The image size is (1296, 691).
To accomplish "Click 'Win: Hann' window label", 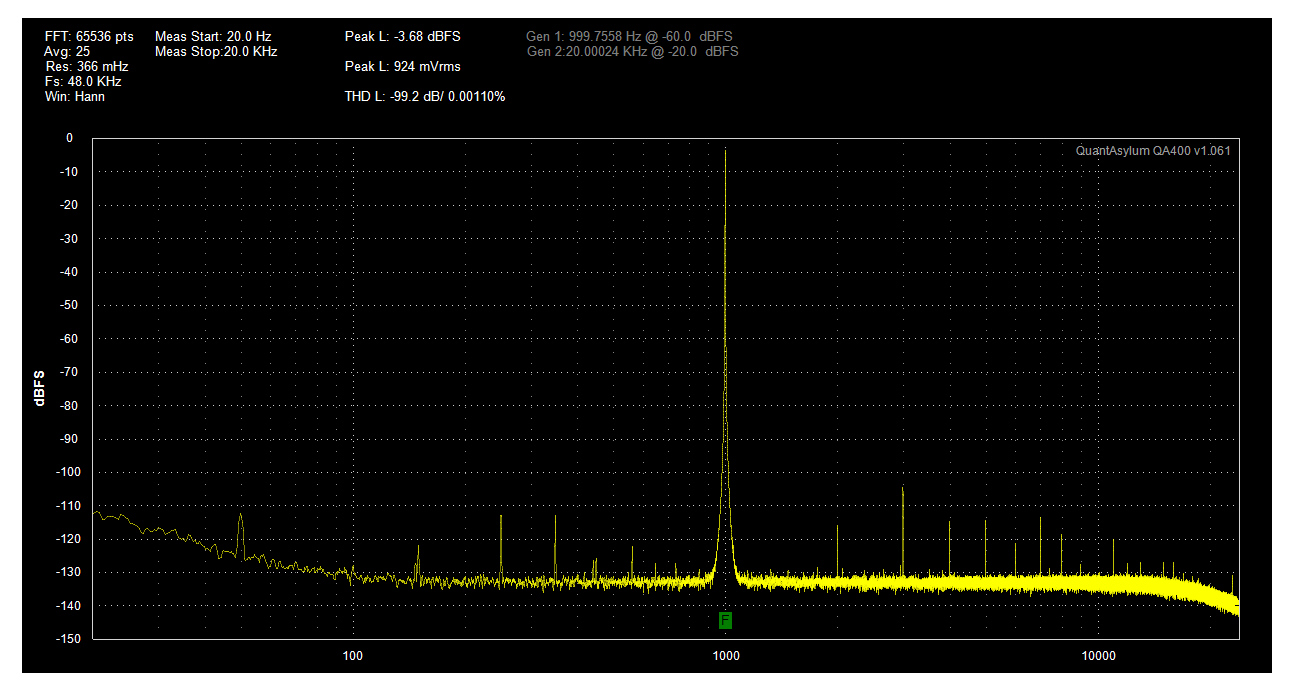I will [75, 97].
